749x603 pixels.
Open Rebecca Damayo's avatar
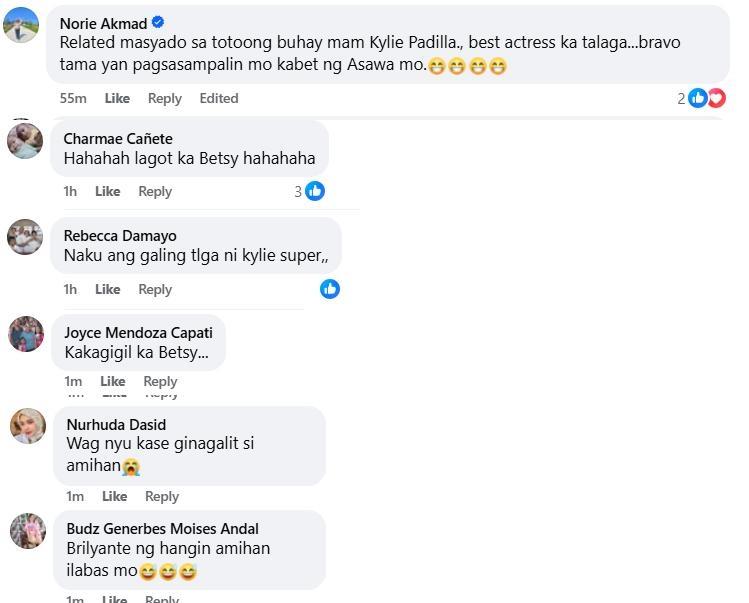pos(25,237)
